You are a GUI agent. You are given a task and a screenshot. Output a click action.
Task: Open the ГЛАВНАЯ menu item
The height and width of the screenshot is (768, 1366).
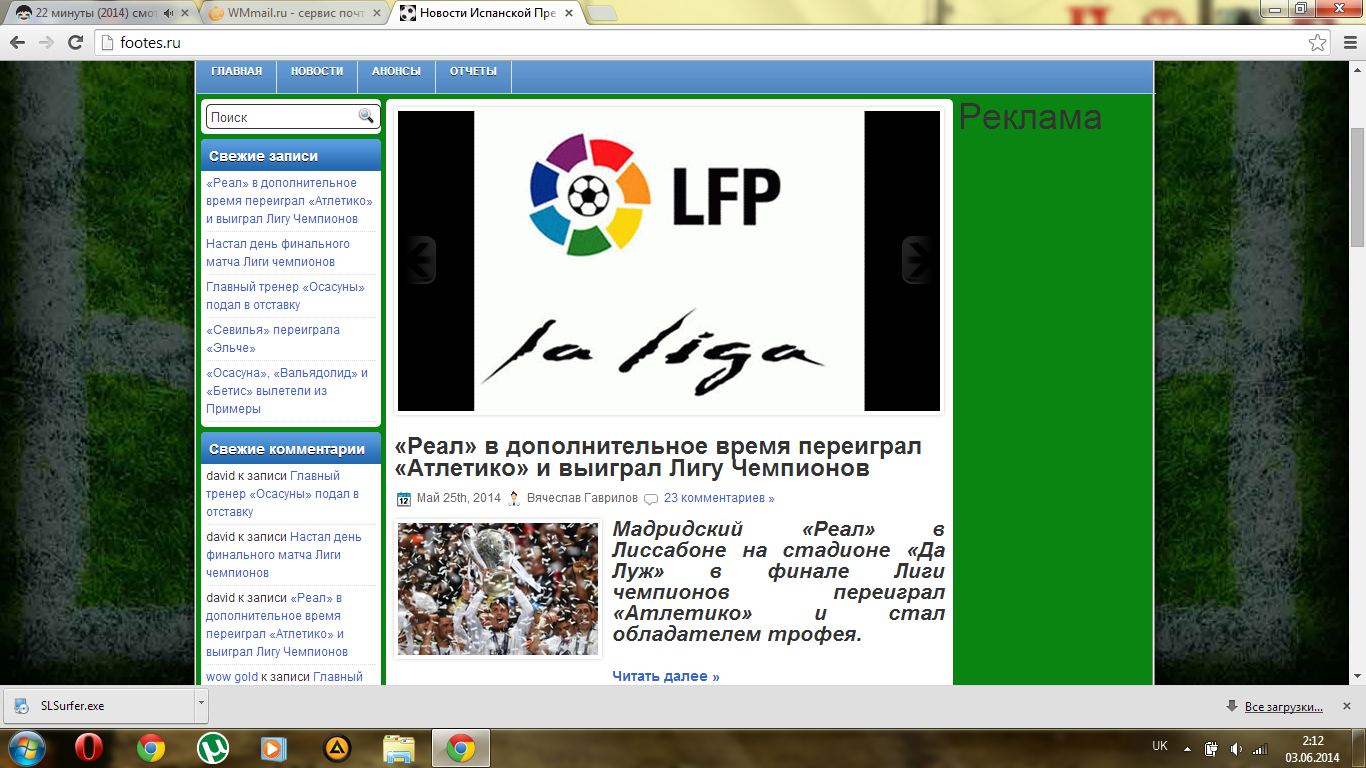tap(237, 71)
